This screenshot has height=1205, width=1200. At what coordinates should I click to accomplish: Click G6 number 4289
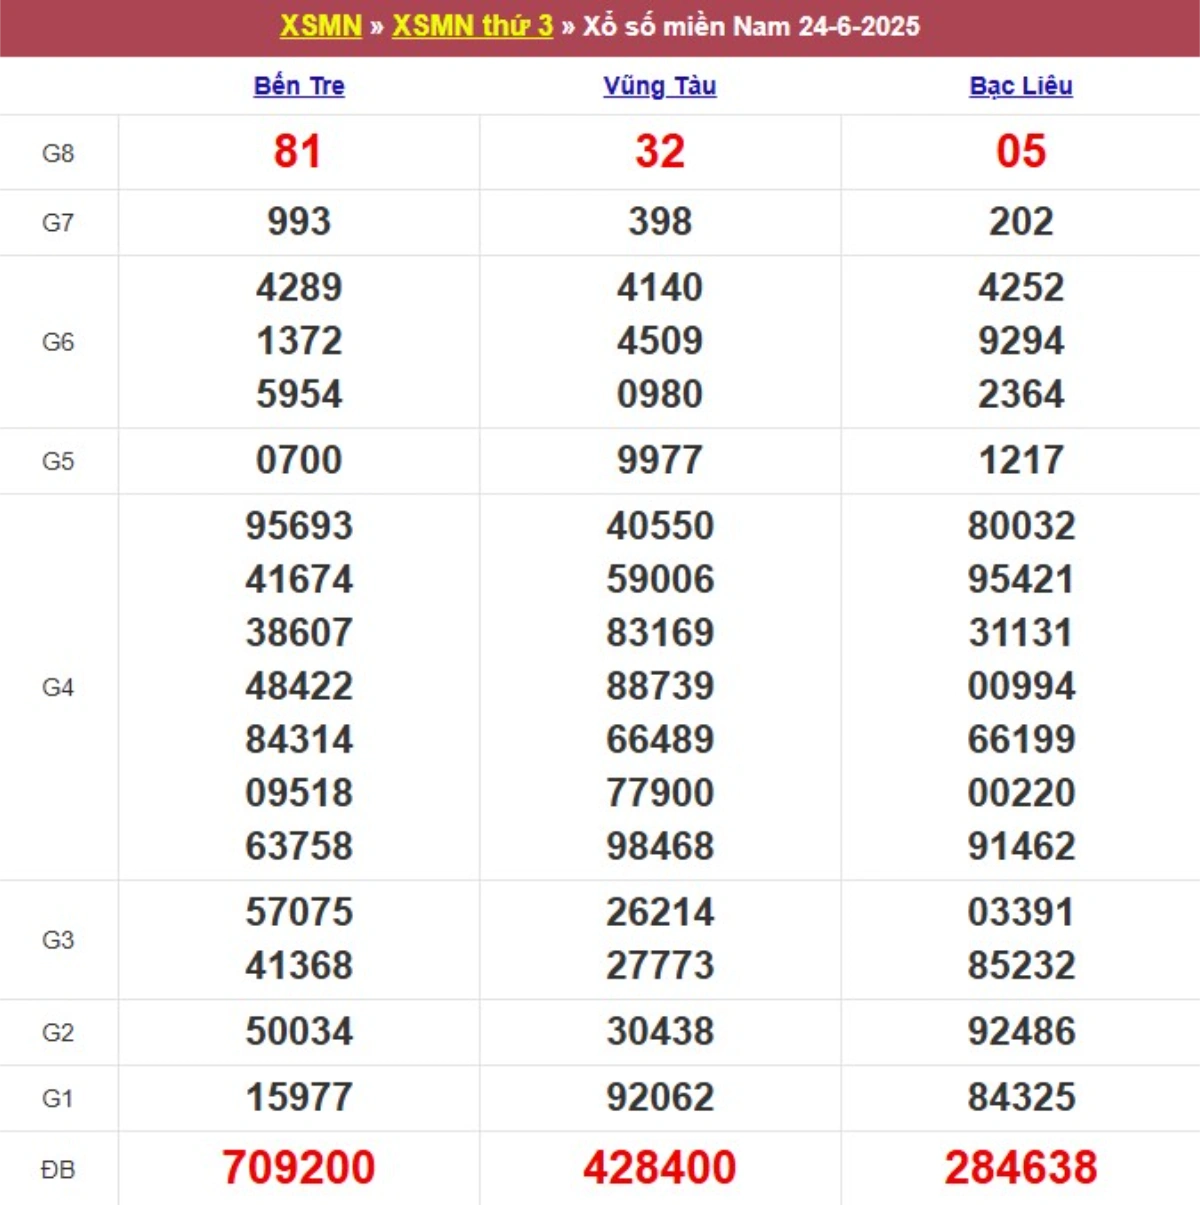299,288
